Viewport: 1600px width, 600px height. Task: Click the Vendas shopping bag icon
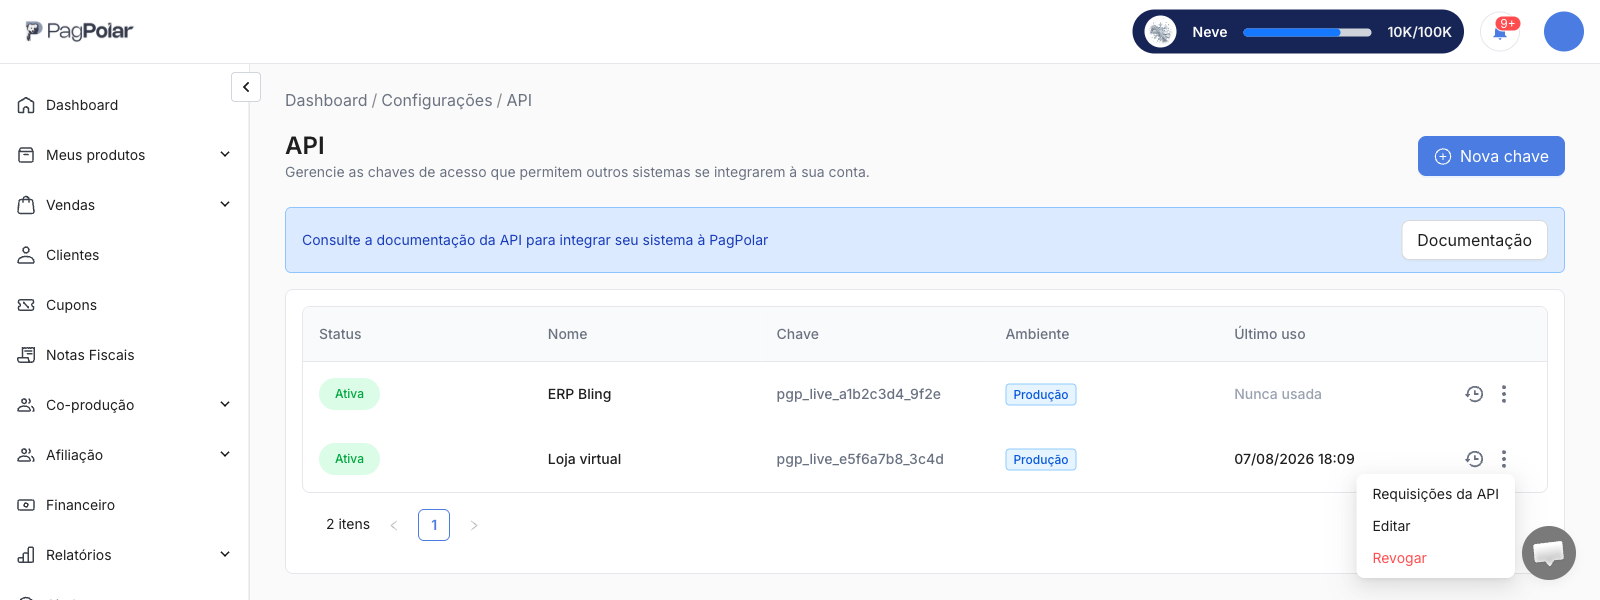pyautogui.click(x=26, y=205)
